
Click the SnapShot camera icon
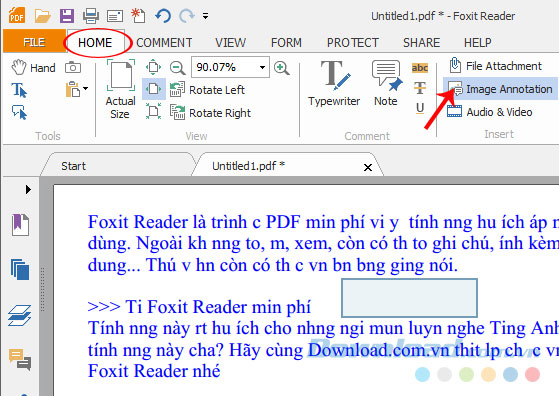[73, 67]
